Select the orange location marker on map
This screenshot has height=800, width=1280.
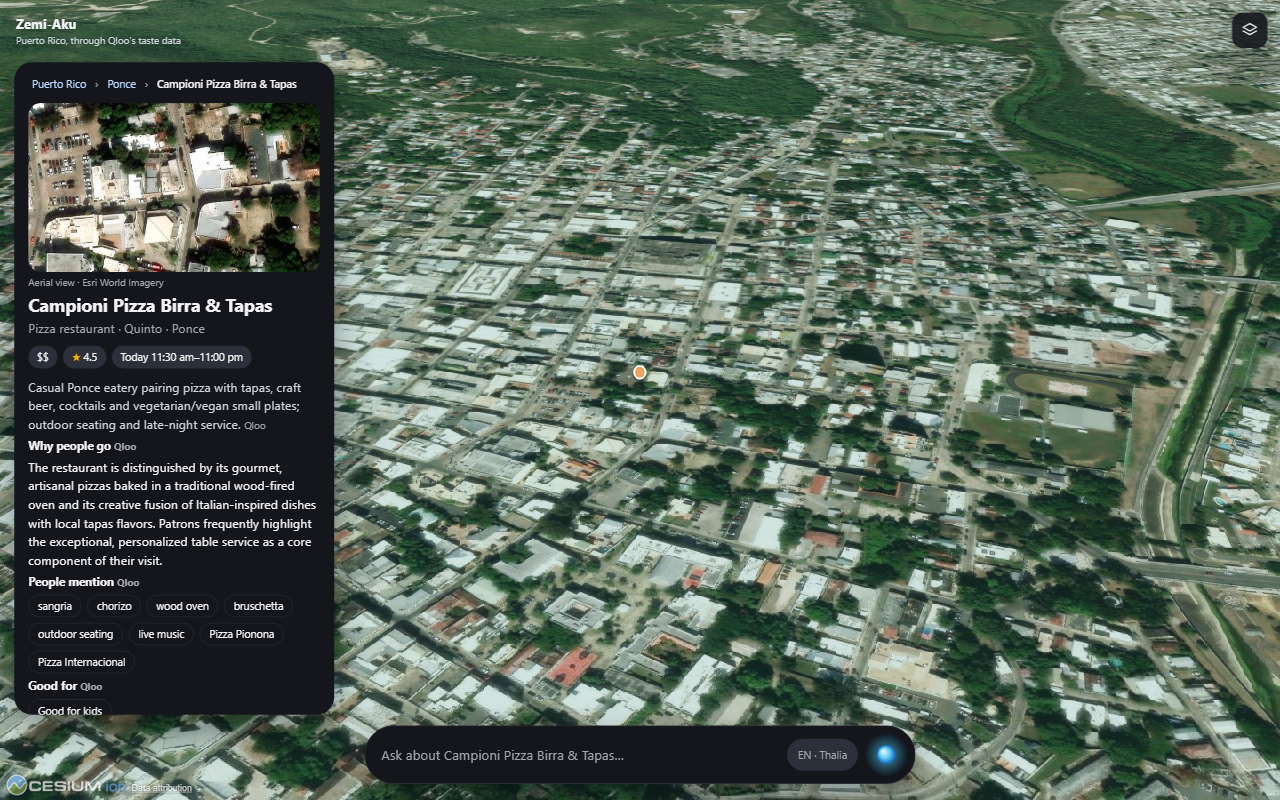(640, 372)
